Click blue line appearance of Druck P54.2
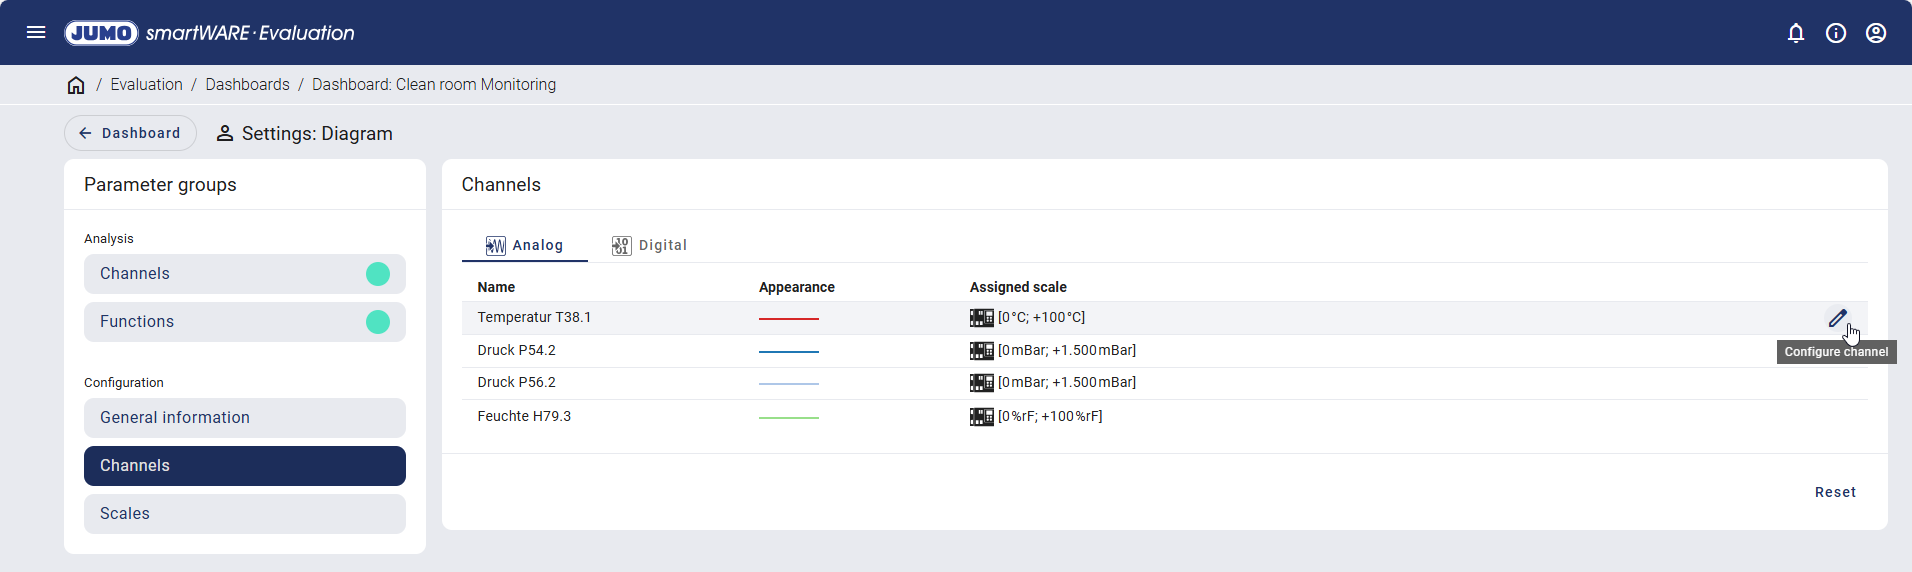The width and height of the screenshot is (1912, 572). pos(788,352)
